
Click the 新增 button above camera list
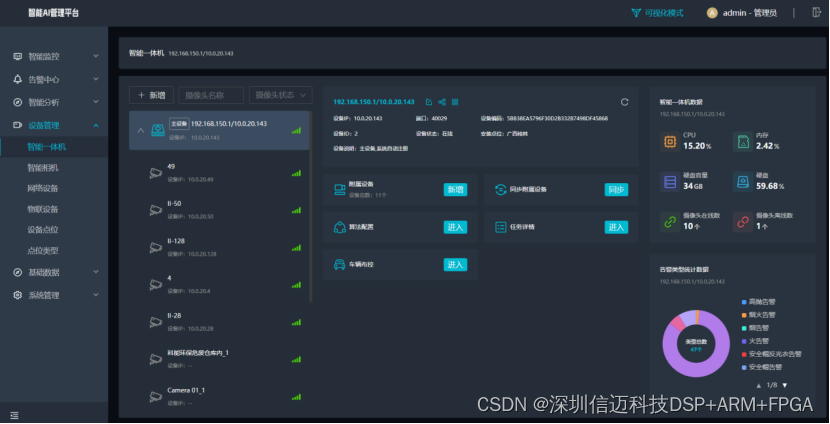click(151, 95)
